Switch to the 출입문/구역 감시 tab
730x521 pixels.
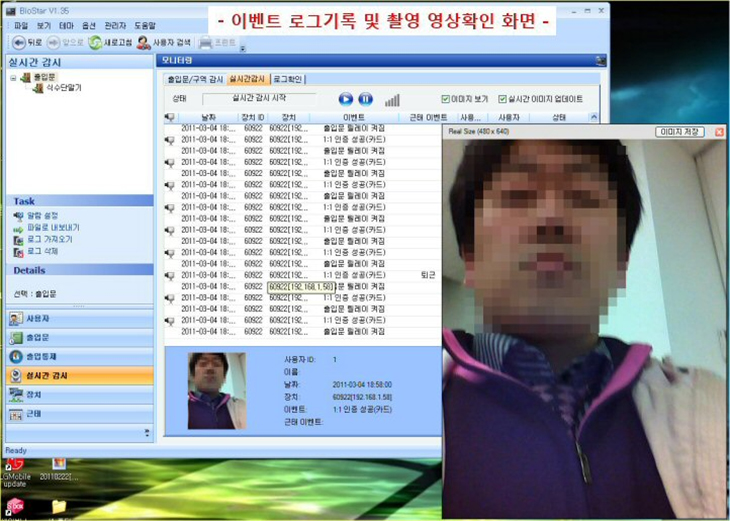coord(194,77)
